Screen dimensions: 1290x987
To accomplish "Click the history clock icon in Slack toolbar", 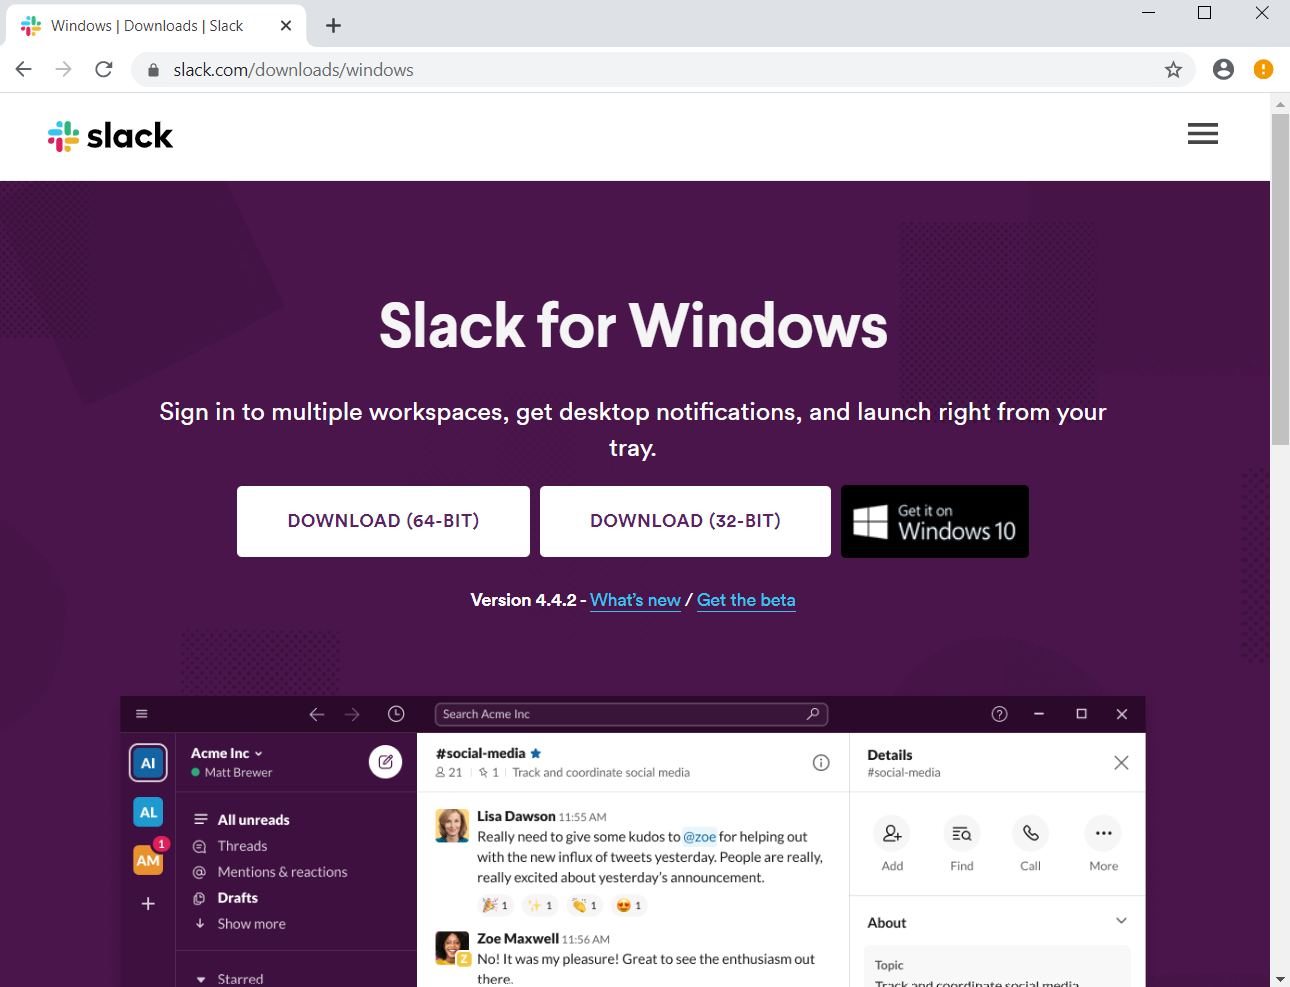I will click(395, 713).
